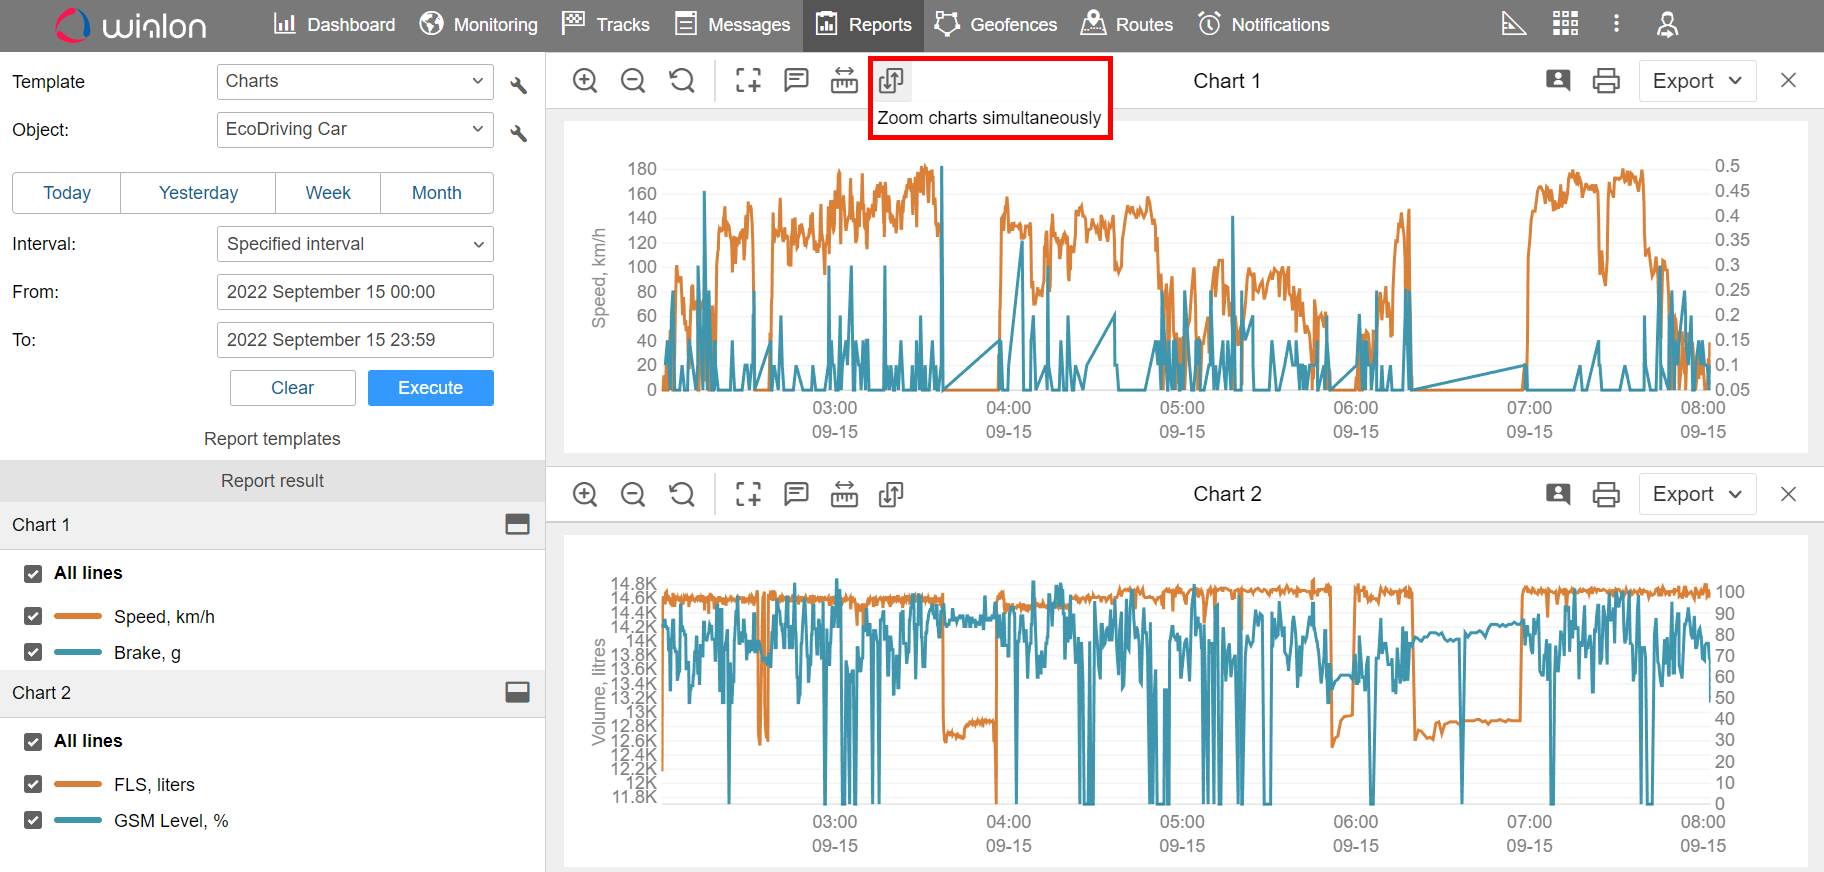Open the user account icon
The height and width of the screenshot is (872, 1824).
pos(1667,24)
